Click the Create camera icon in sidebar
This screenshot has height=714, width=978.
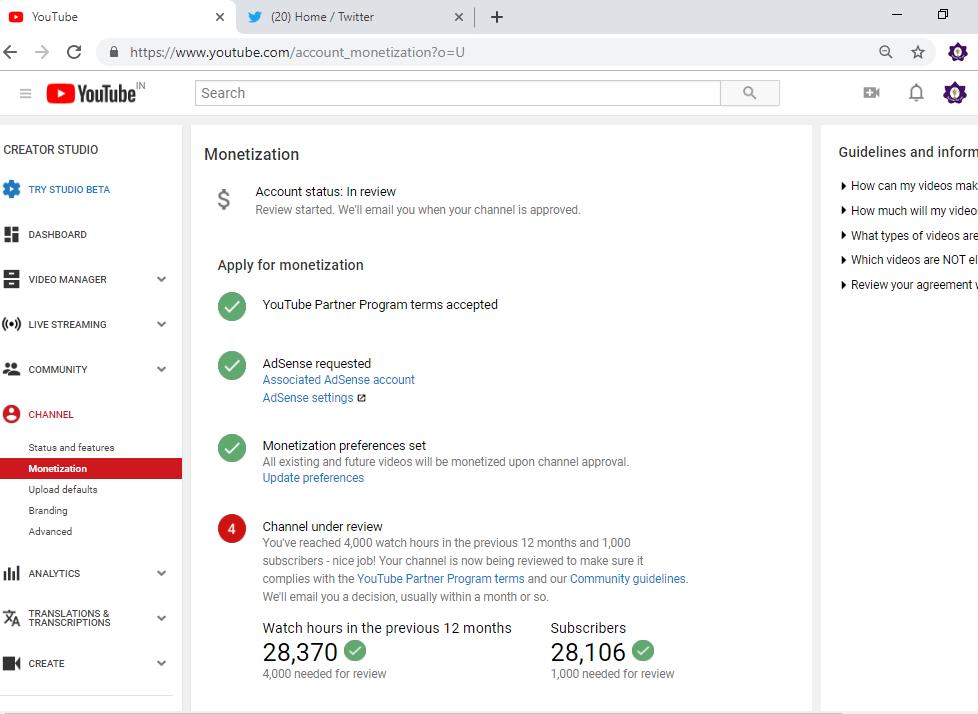pos(11,663)
